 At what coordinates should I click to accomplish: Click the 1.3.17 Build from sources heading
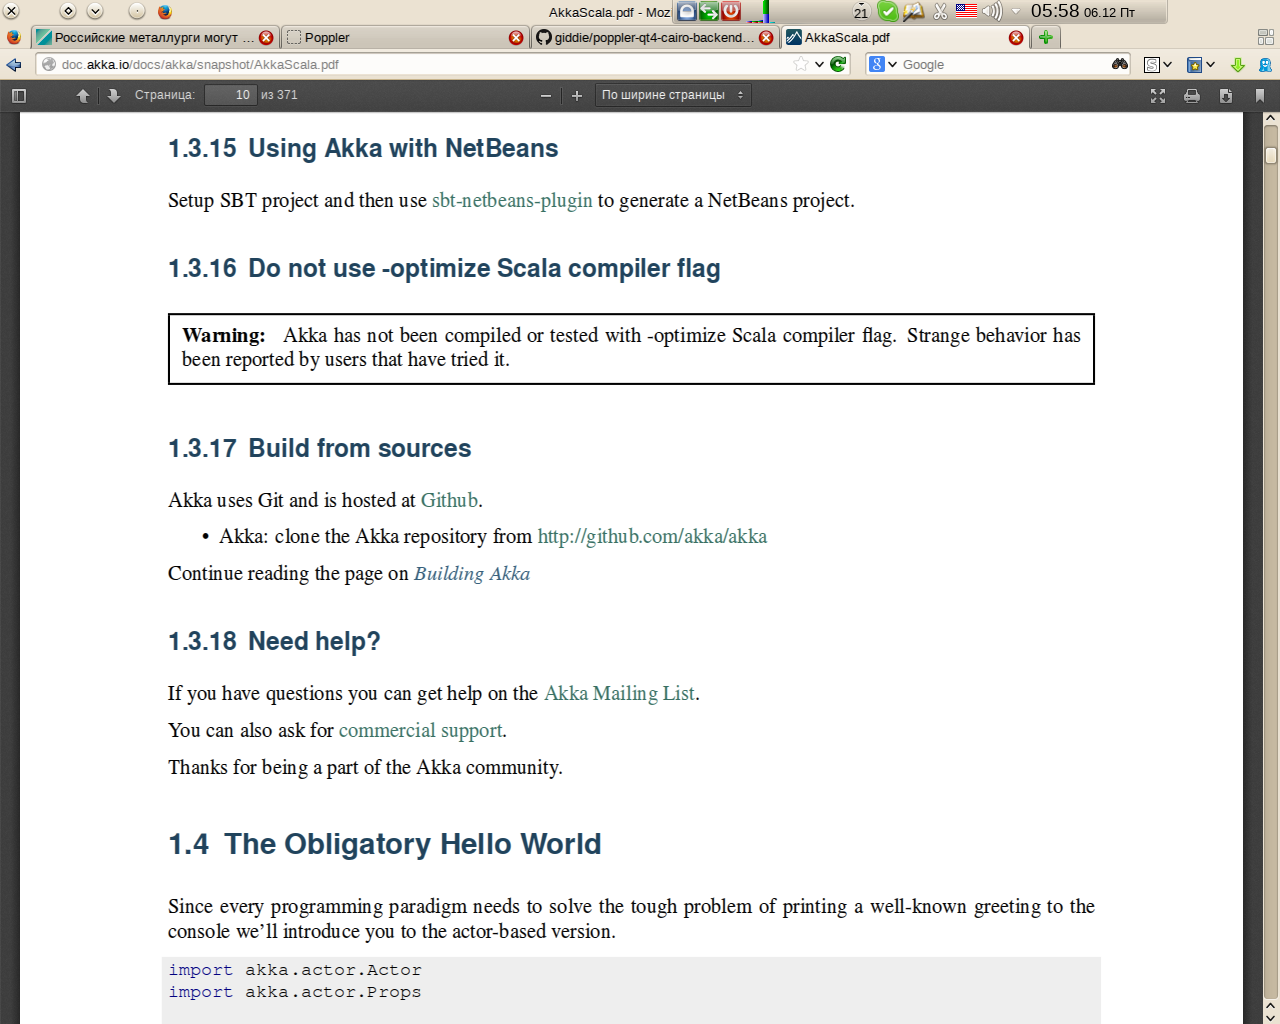tap(319, 448)
